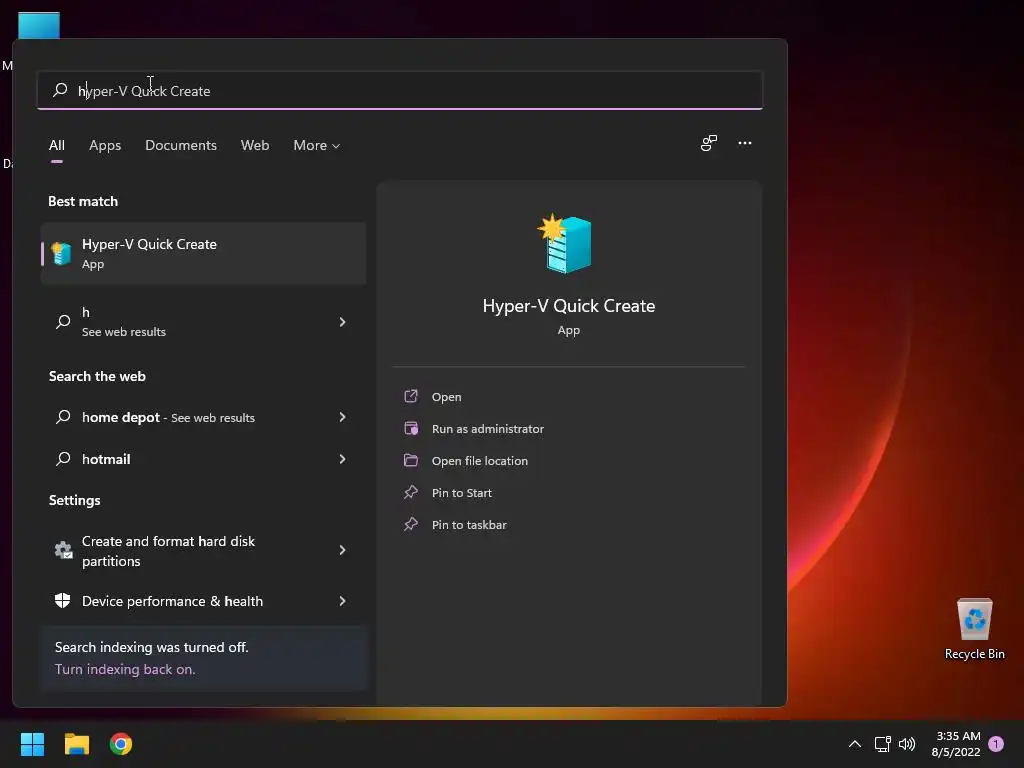Image resolution: width=1024 pixels, height=768 pixels.
Task: Click Open in the detail pane
Action: pyautogui.click(x=446, y=397)
